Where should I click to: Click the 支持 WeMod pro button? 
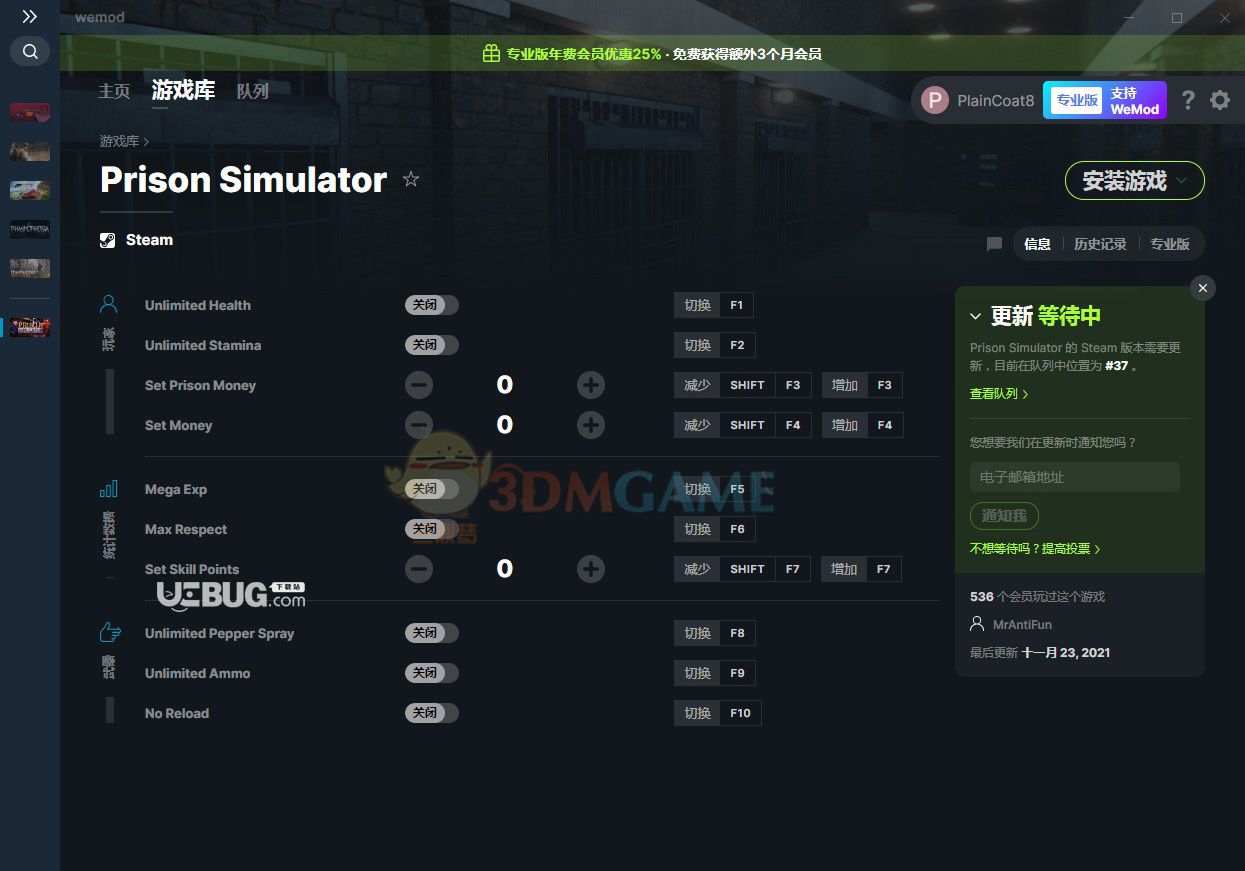click(1105, 100)
